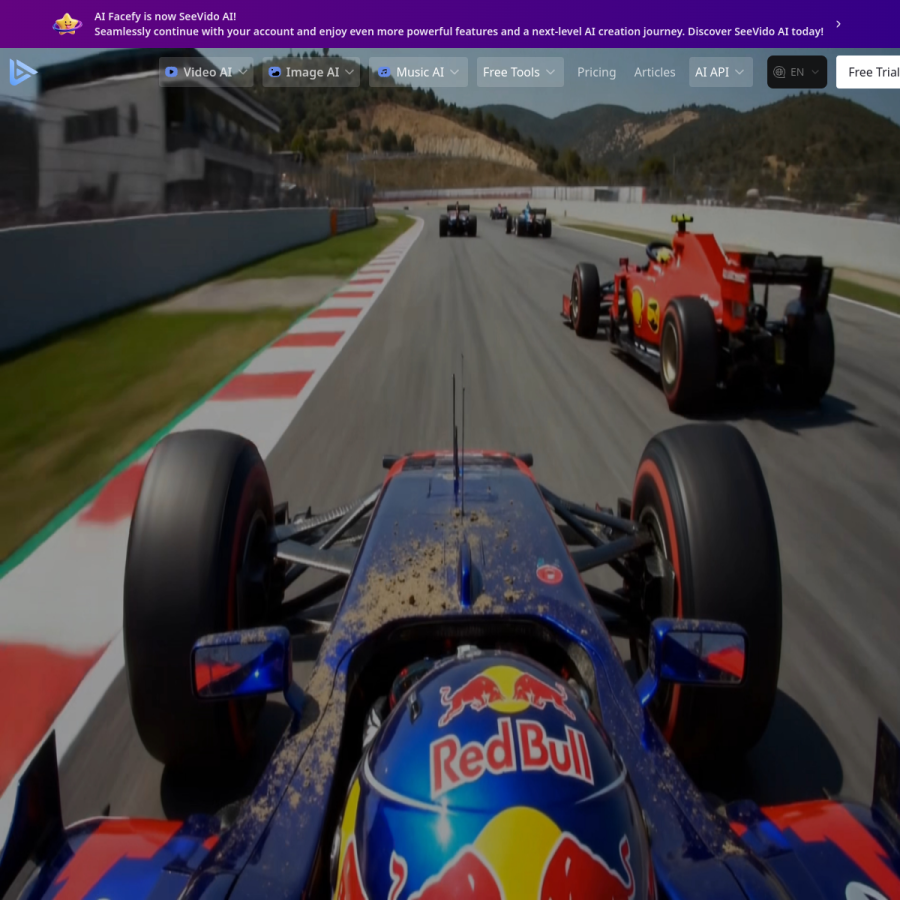
Task: Expand the Music AI dropdown chevron
Action: [x=455, y=72]
